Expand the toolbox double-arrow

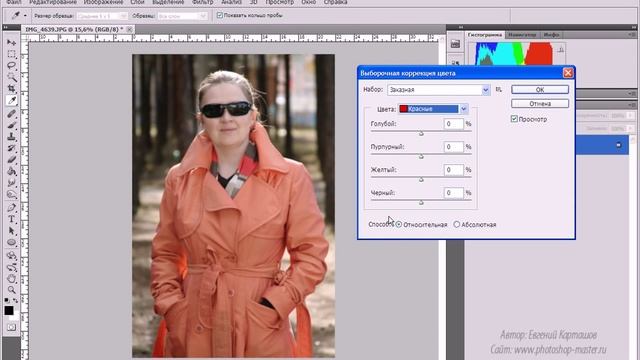tap(5, 27)
